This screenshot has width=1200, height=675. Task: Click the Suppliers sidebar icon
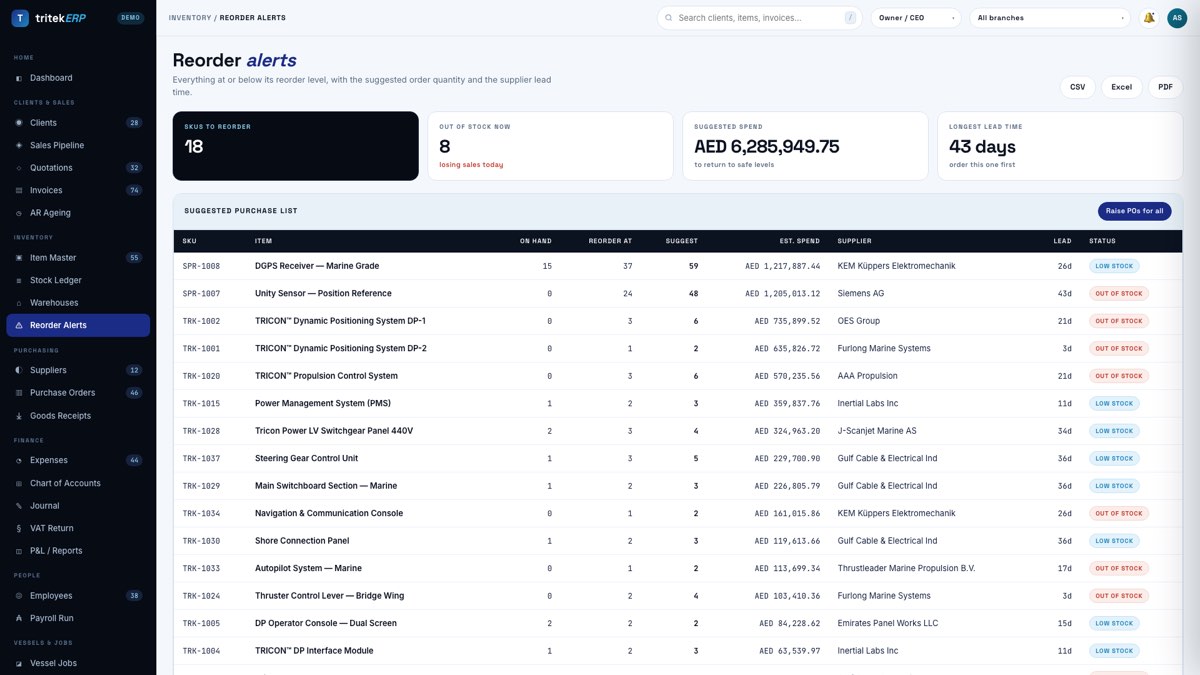click(x=19, y=370)
